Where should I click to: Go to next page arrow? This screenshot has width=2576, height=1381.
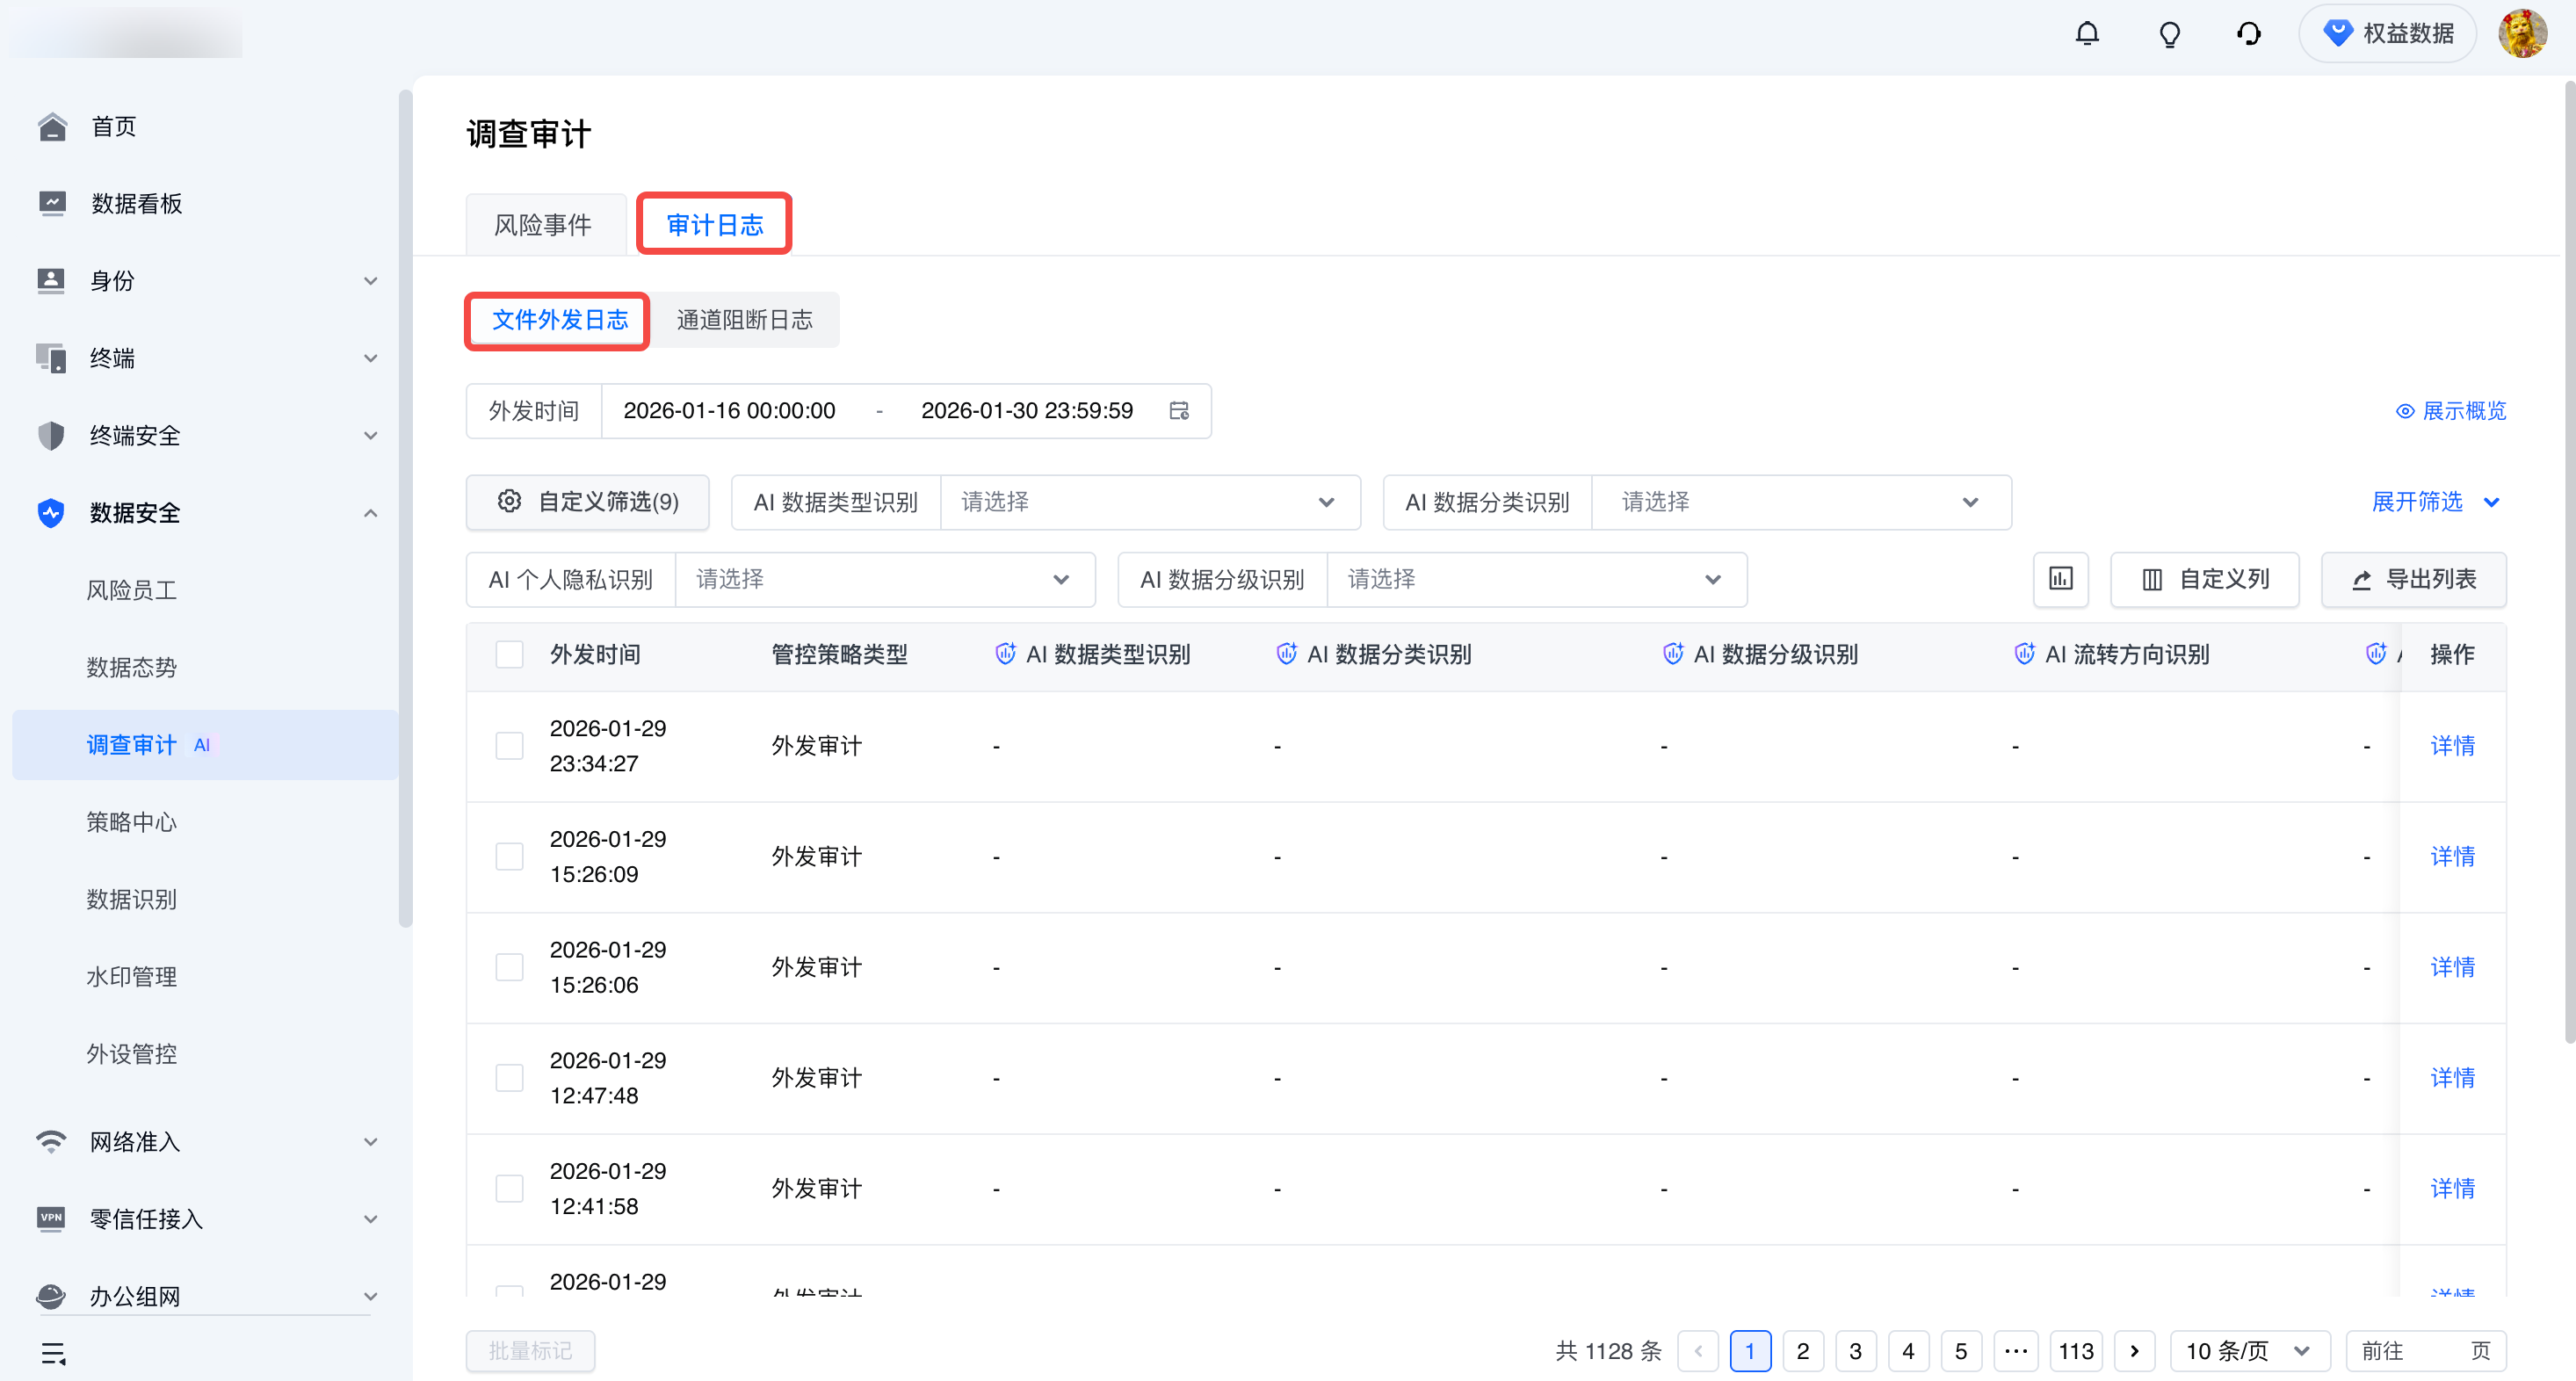tap(2135, 1351)
